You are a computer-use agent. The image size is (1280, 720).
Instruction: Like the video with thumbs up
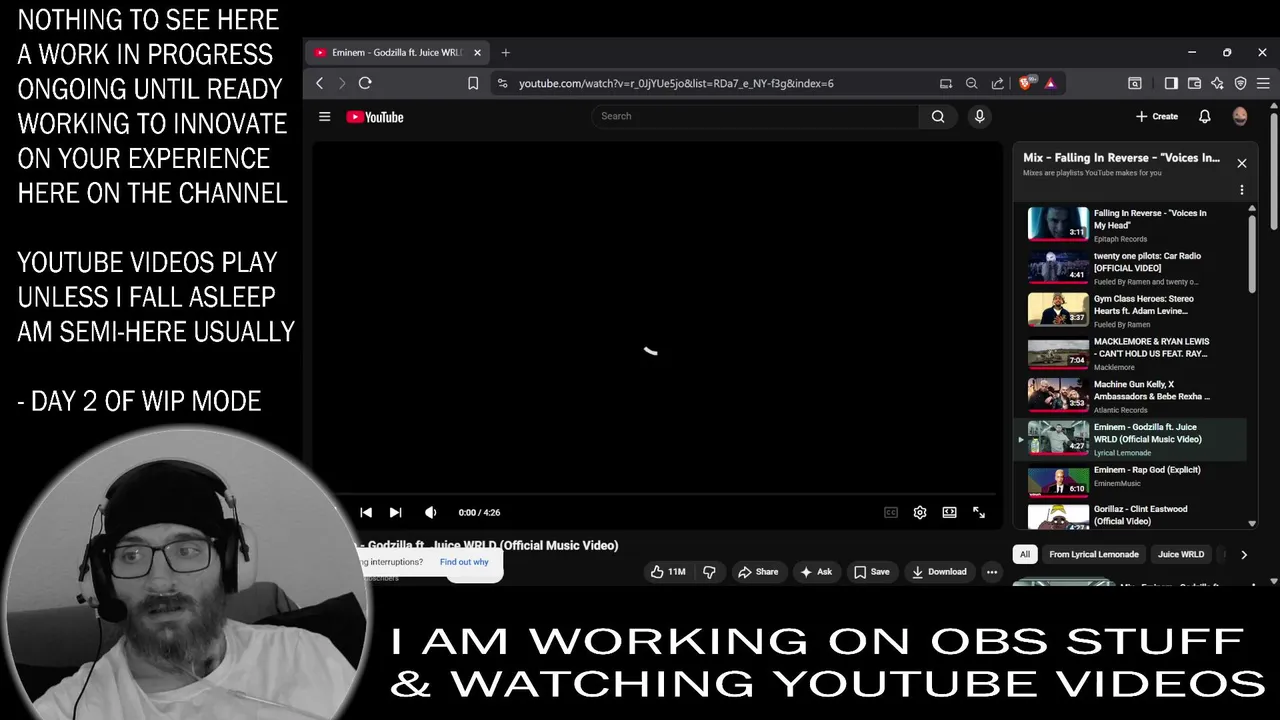tap(668, 572)
